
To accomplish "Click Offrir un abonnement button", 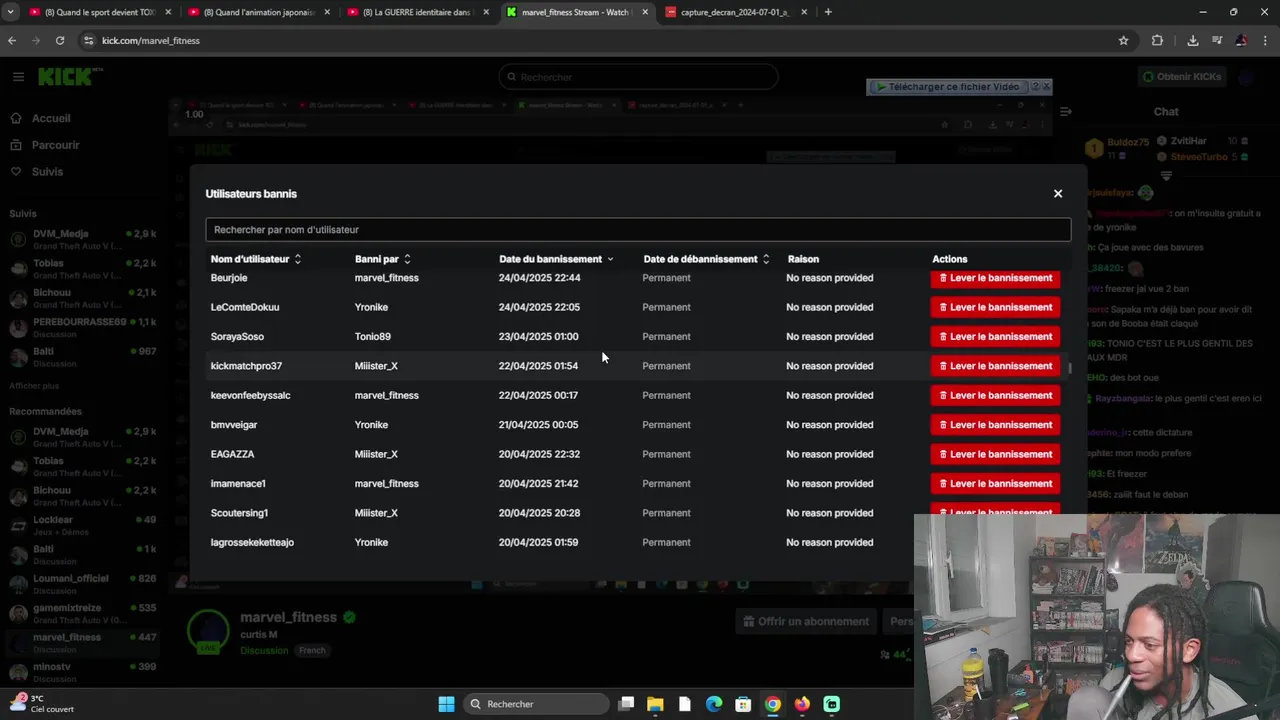I will (x=806, y=622).
